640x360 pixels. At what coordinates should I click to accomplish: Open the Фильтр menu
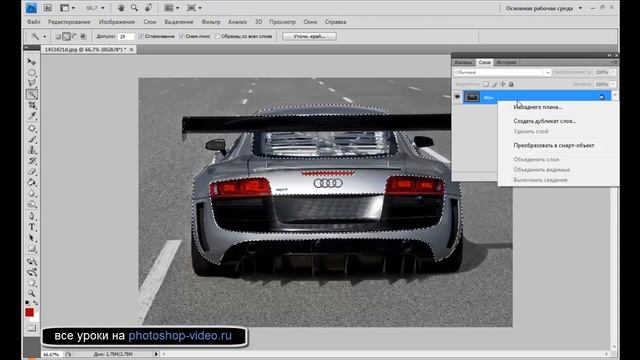coord(211,22)
